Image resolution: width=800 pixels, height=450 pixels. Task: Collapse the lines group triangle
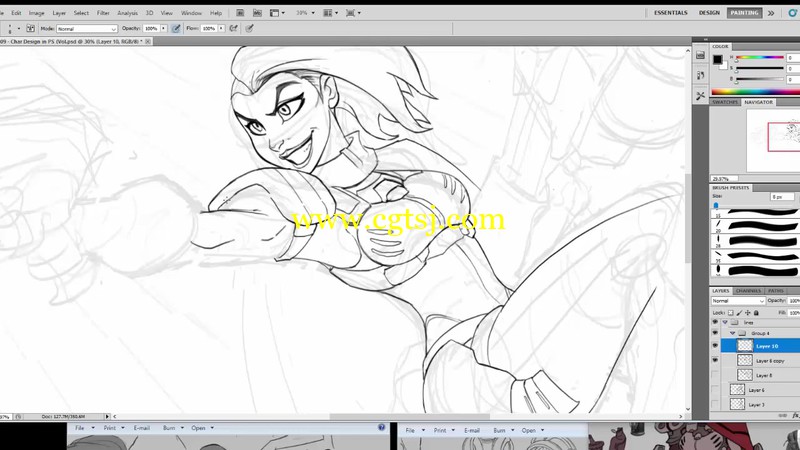pos(724,322)
